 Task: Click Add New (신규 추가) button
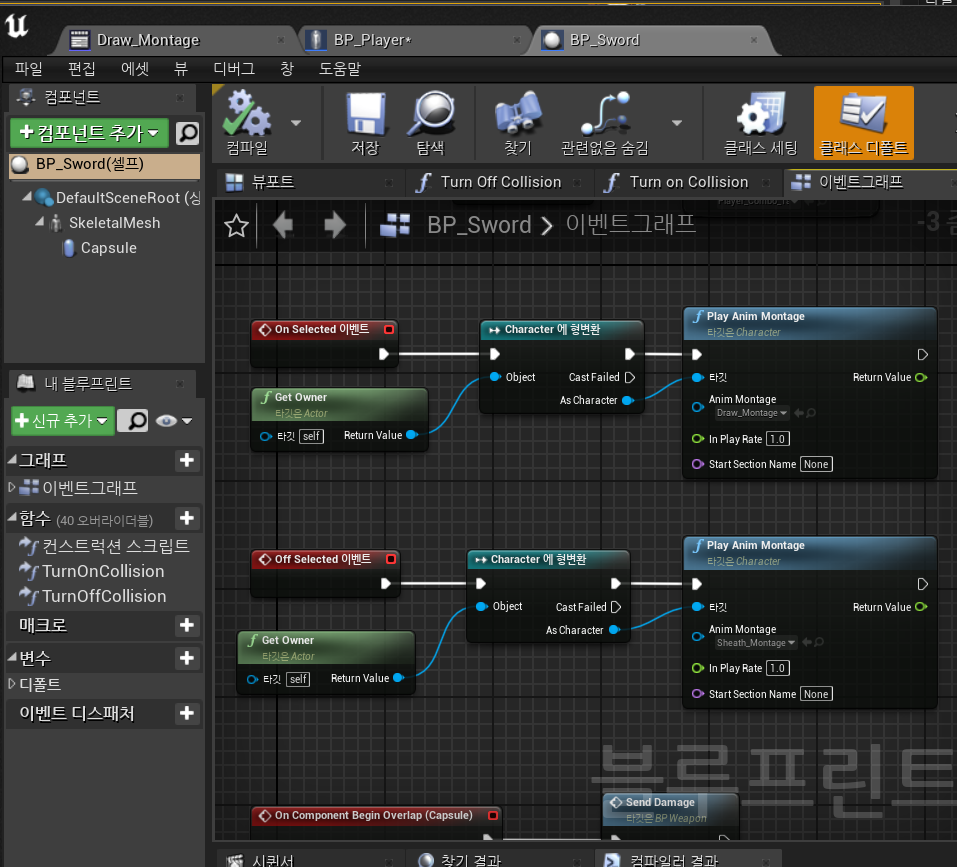point(62,420)
